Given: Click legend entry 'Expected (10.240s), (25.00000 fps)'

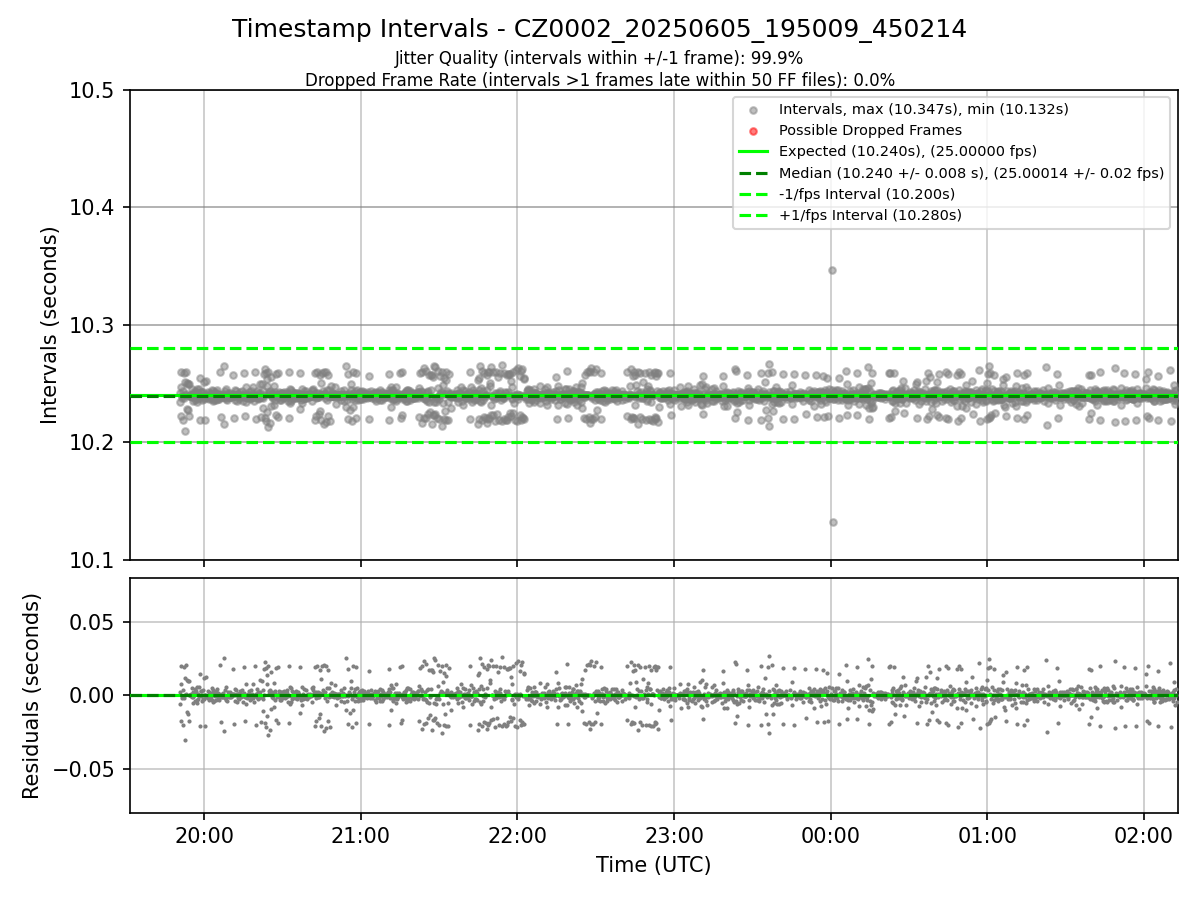Looking at the screenshot, I should [x=907, y=152].
